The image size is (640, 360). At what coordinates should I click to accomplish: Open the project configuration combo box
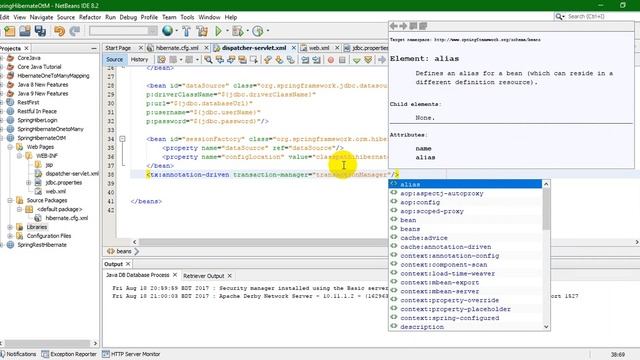(123, 31)
